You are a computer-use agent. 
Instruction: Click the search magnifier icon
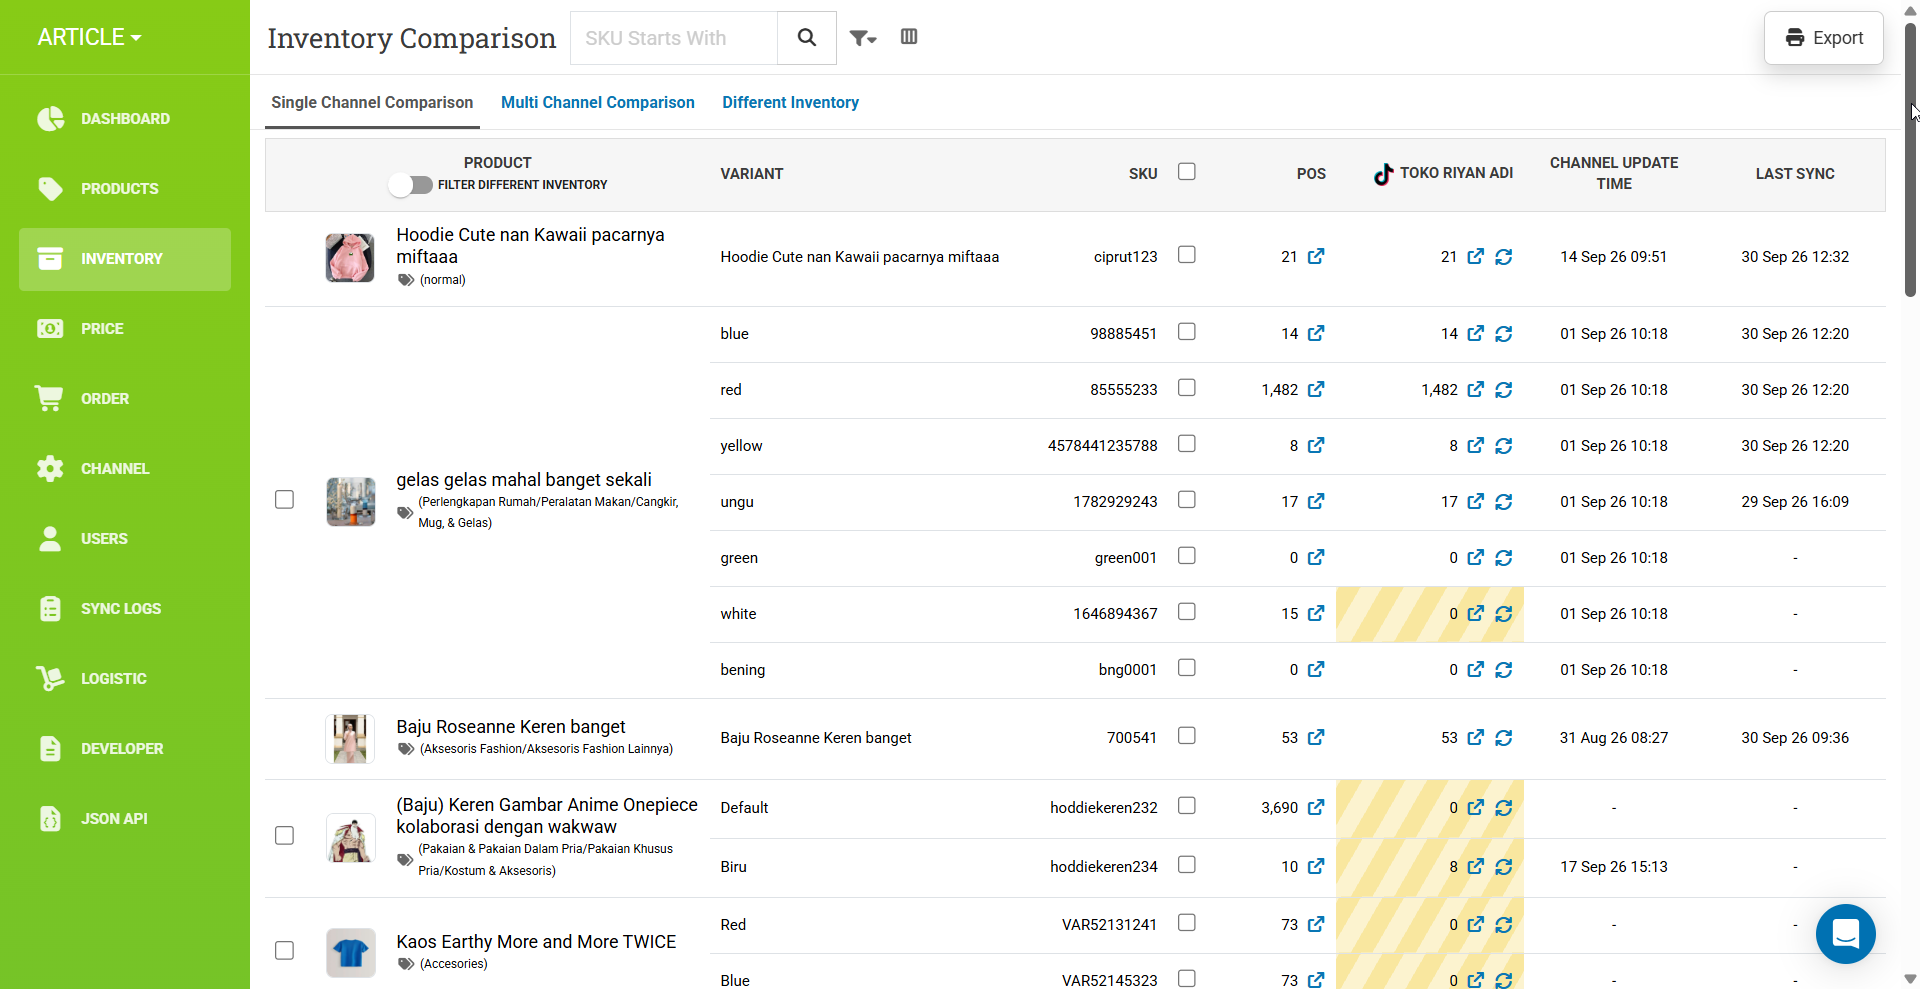807,38
